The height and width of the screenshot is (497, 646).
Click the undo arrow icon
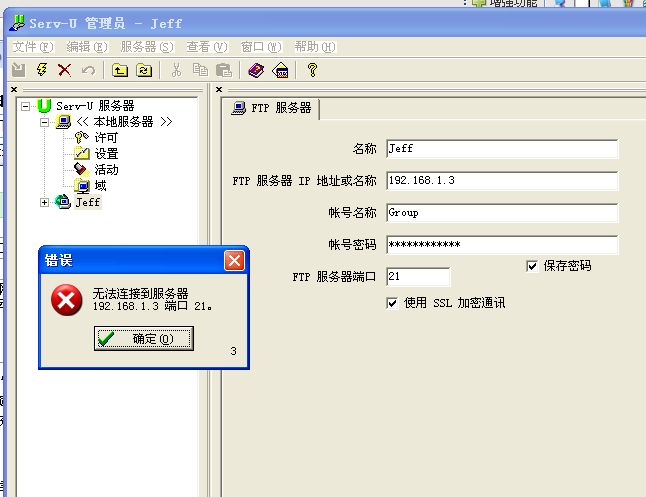tap(88, 70)
